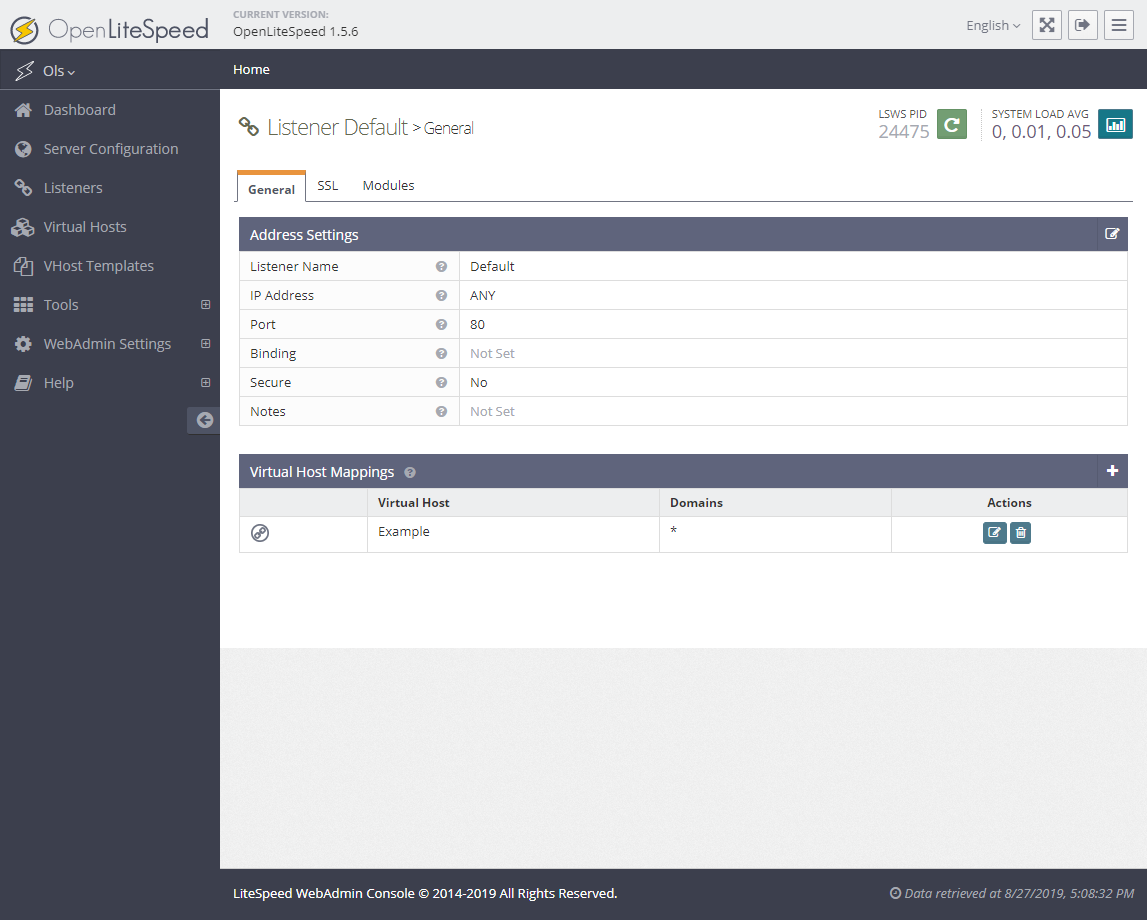Image resolution: width=1147 pixels, height=920 pixels.
Task: Click the LSWS PID number 24475
Action: [903, 132]
